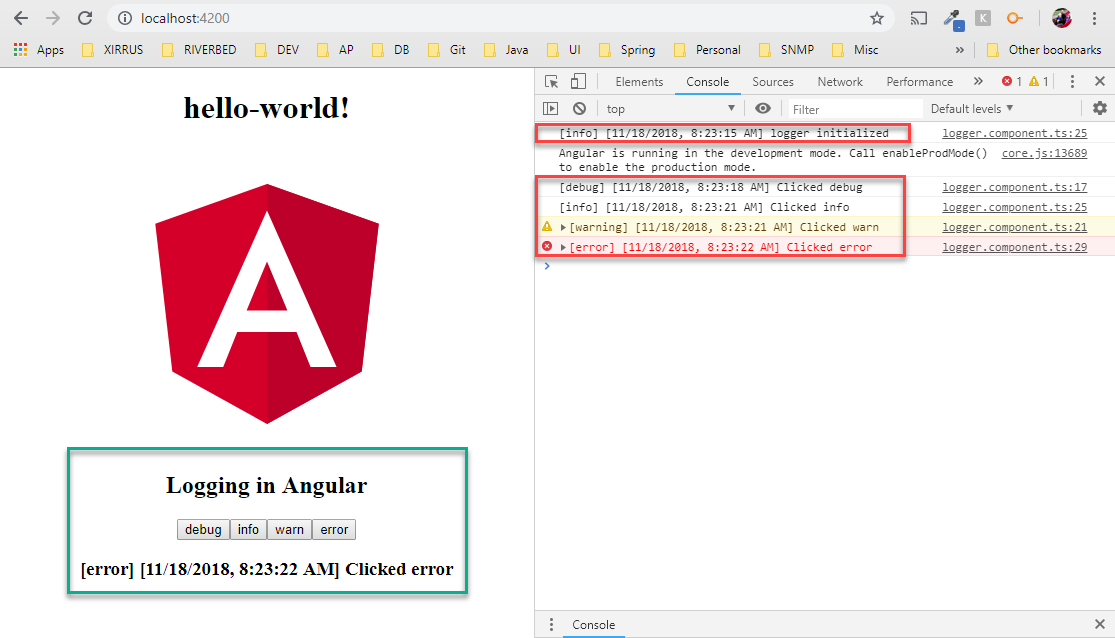Click the inspect element picker icon
Image resolution: width=1115 pixels, height=638 pixels.
(551, 82)
